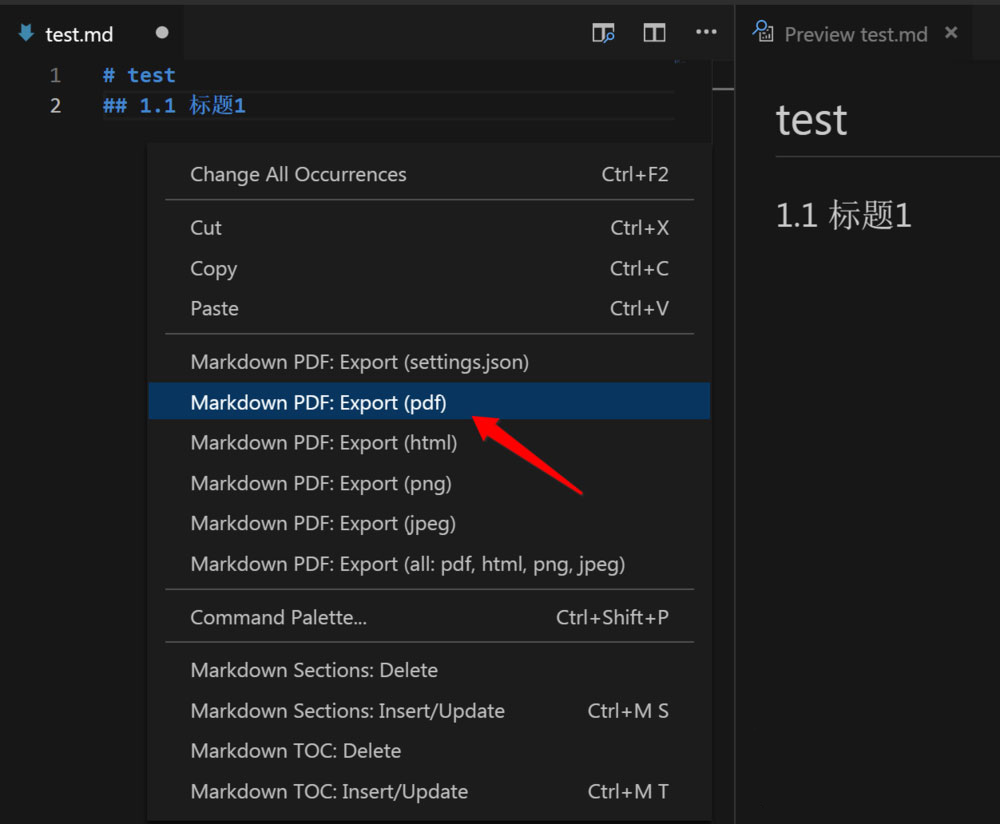
Task: Select the Copy command in the menu
Action: (213, 268)
